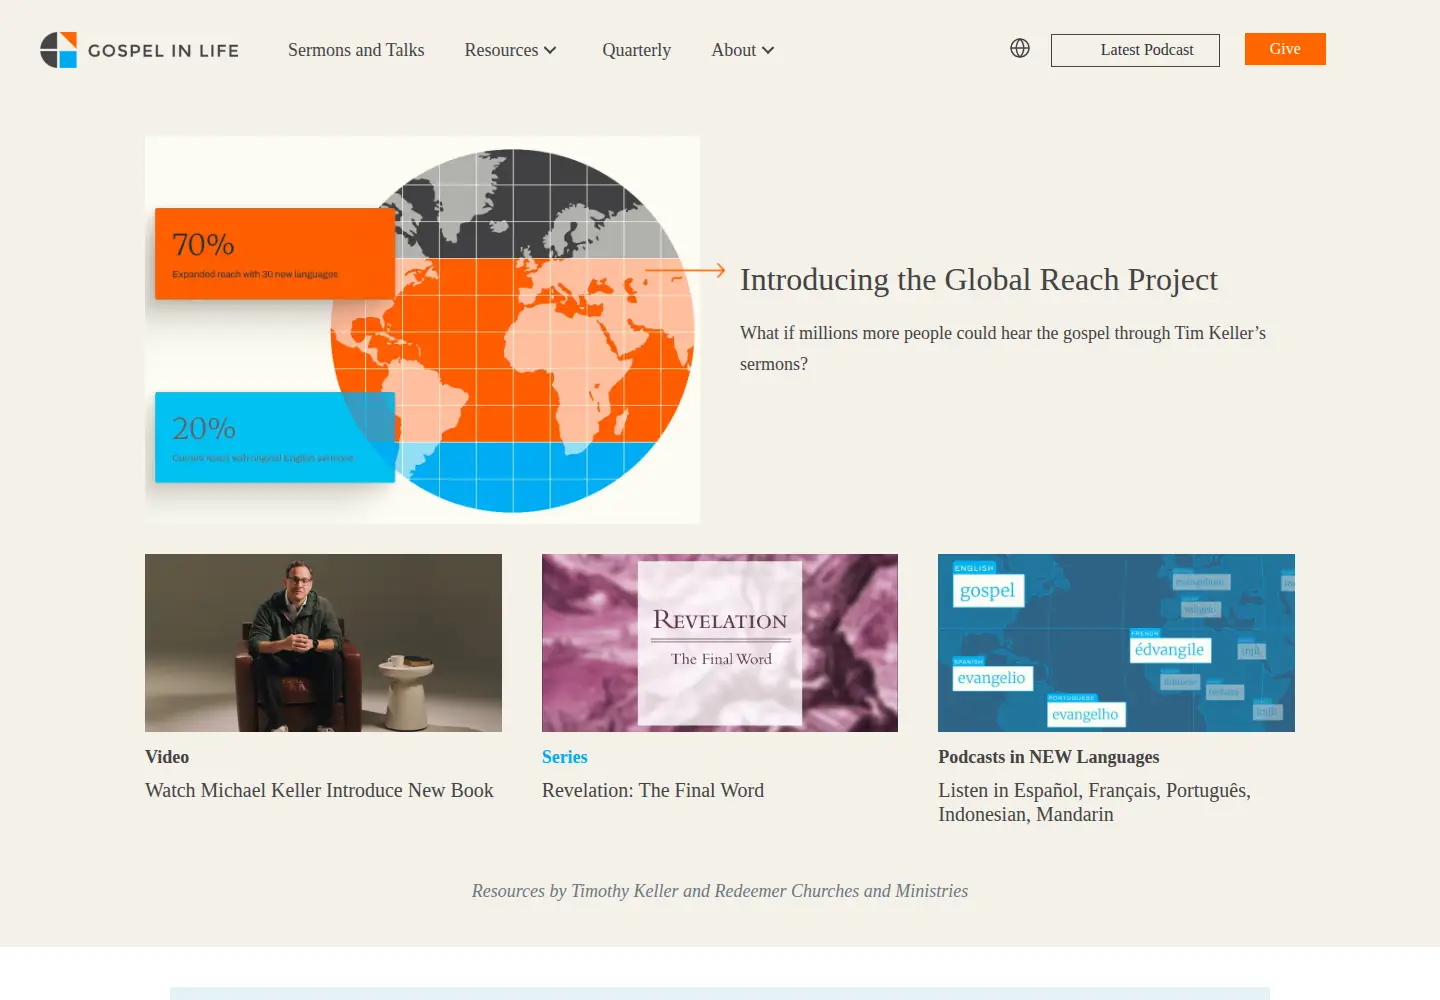1440x1000 pixels.
Task: Click the Series label link
Action: pyautogui.click(x=565, y=757)
